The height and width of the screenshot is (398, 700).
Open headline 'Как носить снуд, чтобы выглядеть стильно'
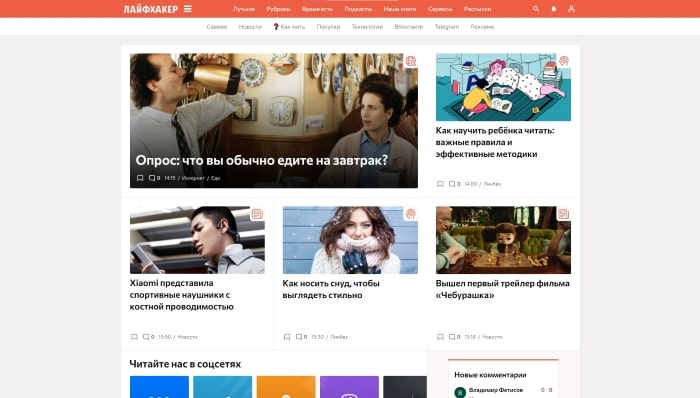pyautogui.click(x=331, y=289)
